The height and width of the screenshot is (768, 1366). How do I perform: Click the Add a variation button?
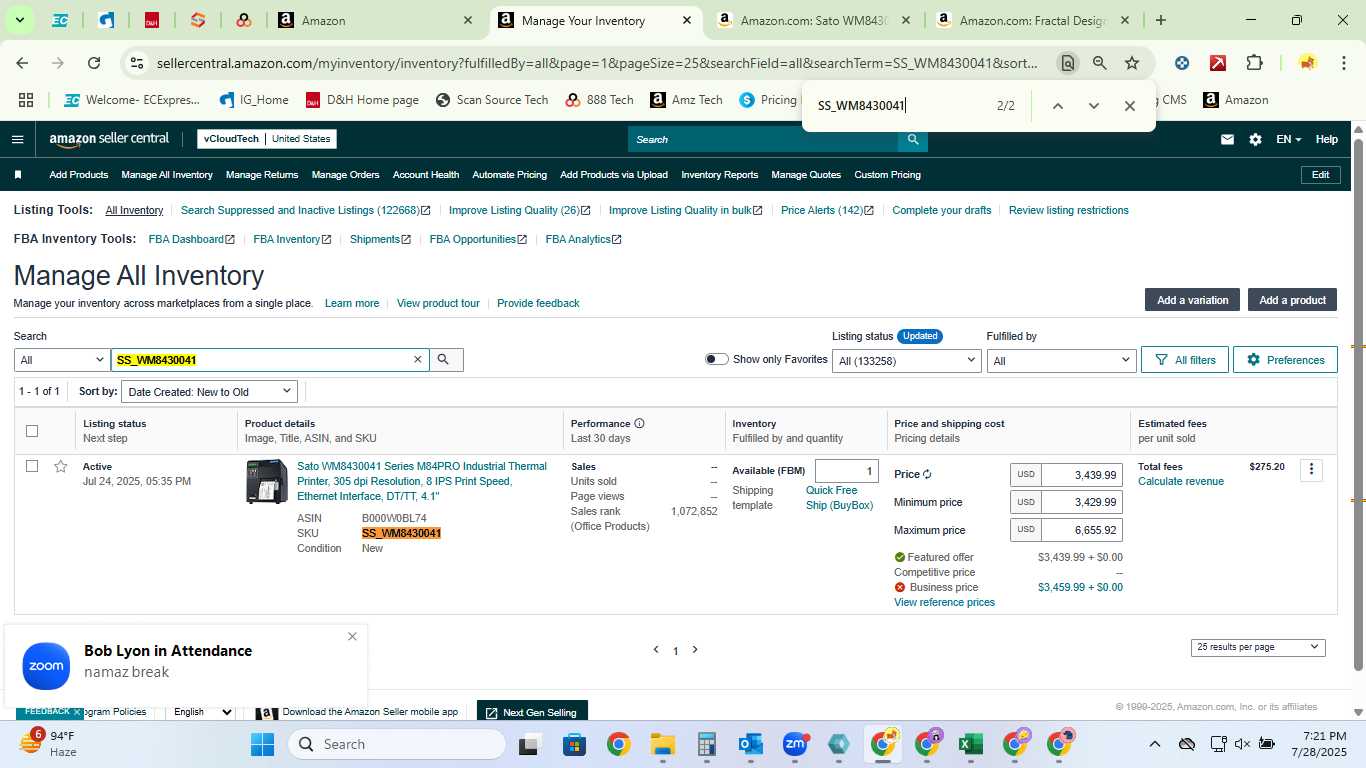tap(1192, 300)
